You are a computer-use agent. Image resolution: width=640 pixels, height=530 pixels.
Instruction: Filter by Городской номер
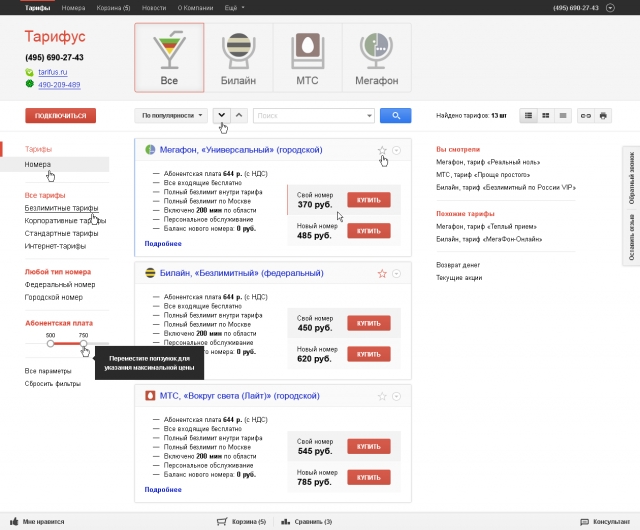53,297
